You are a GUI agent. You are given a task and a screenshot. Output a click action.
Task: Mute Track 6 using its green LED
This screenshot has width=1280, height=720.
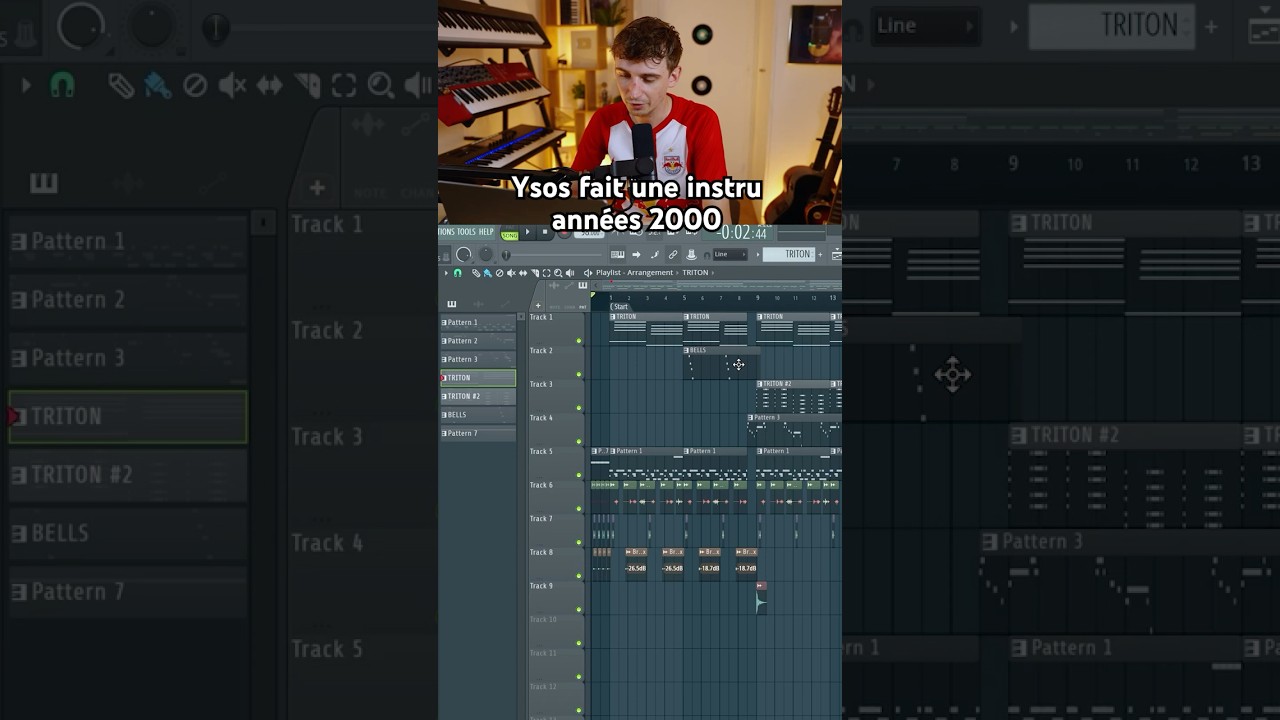coord(579,508)
